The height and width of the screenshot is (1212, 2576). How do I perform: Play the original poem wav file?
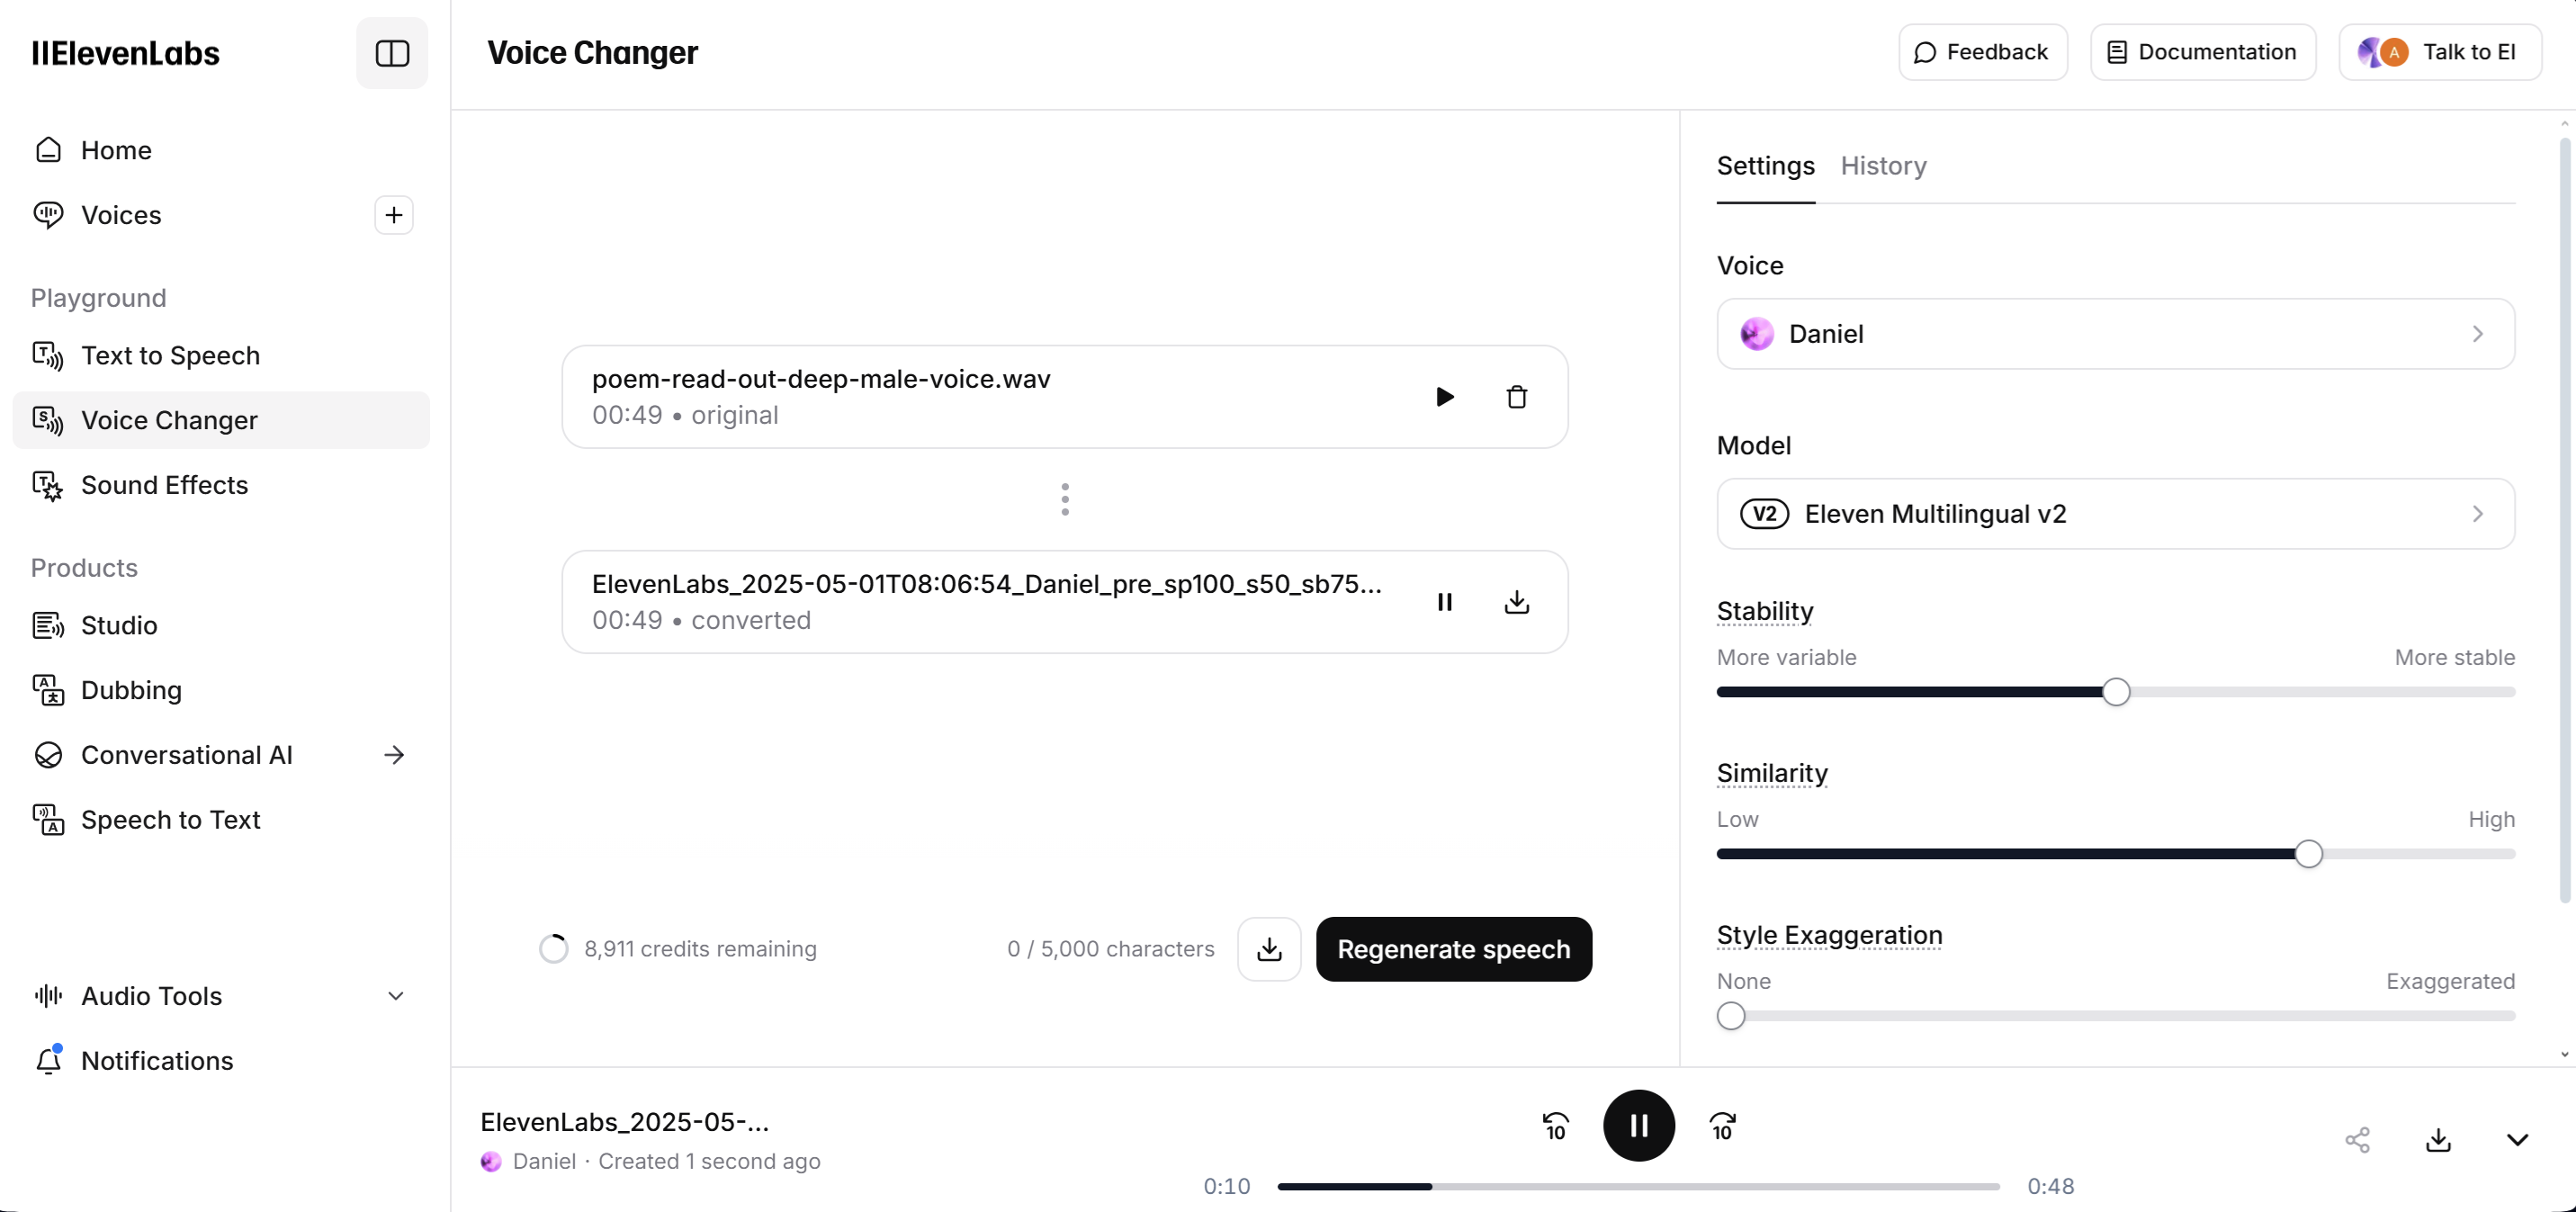pos(1444,397)
